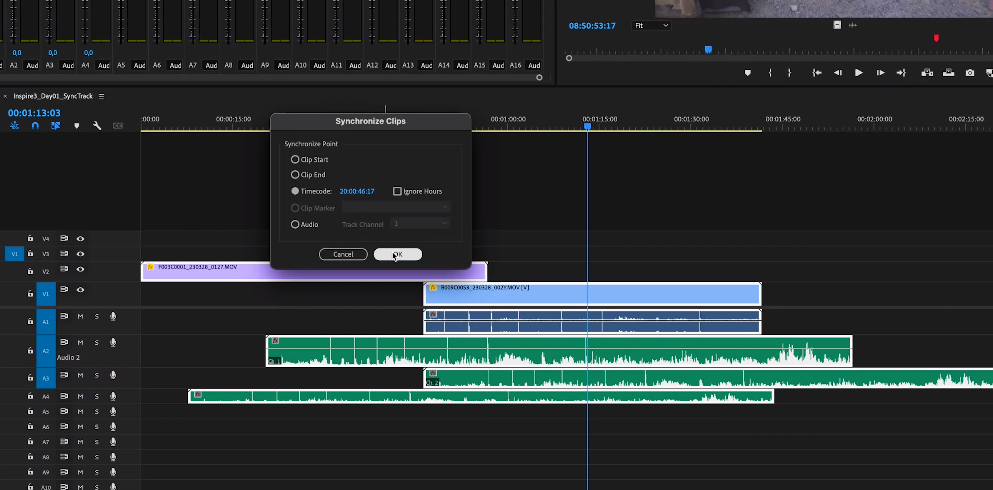Select the Audio radio button
Image resolution: width=993 pixels, height=490 pixels.
coord(295,224)
